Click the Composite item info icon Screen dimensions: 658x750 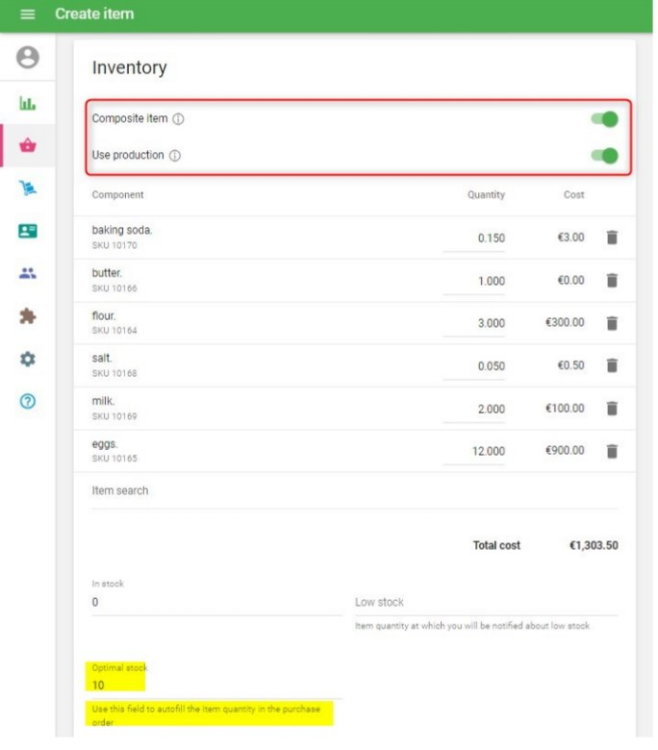click(178, 119)
